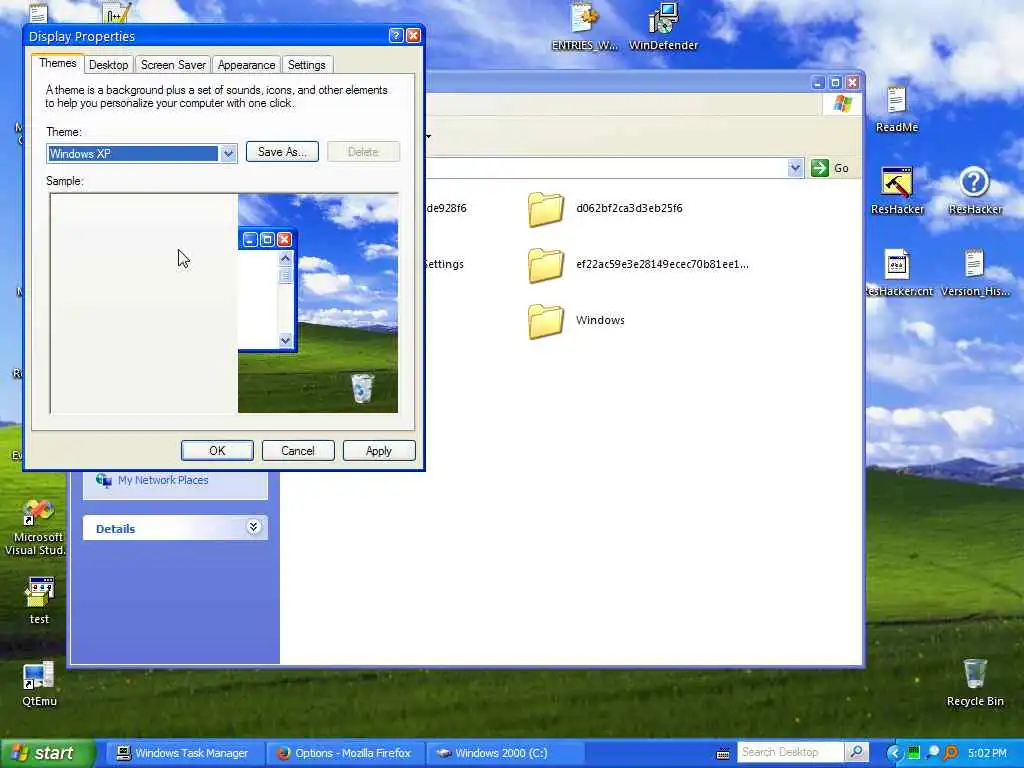Click the Search Desktop magnifier button

(856, 752)
